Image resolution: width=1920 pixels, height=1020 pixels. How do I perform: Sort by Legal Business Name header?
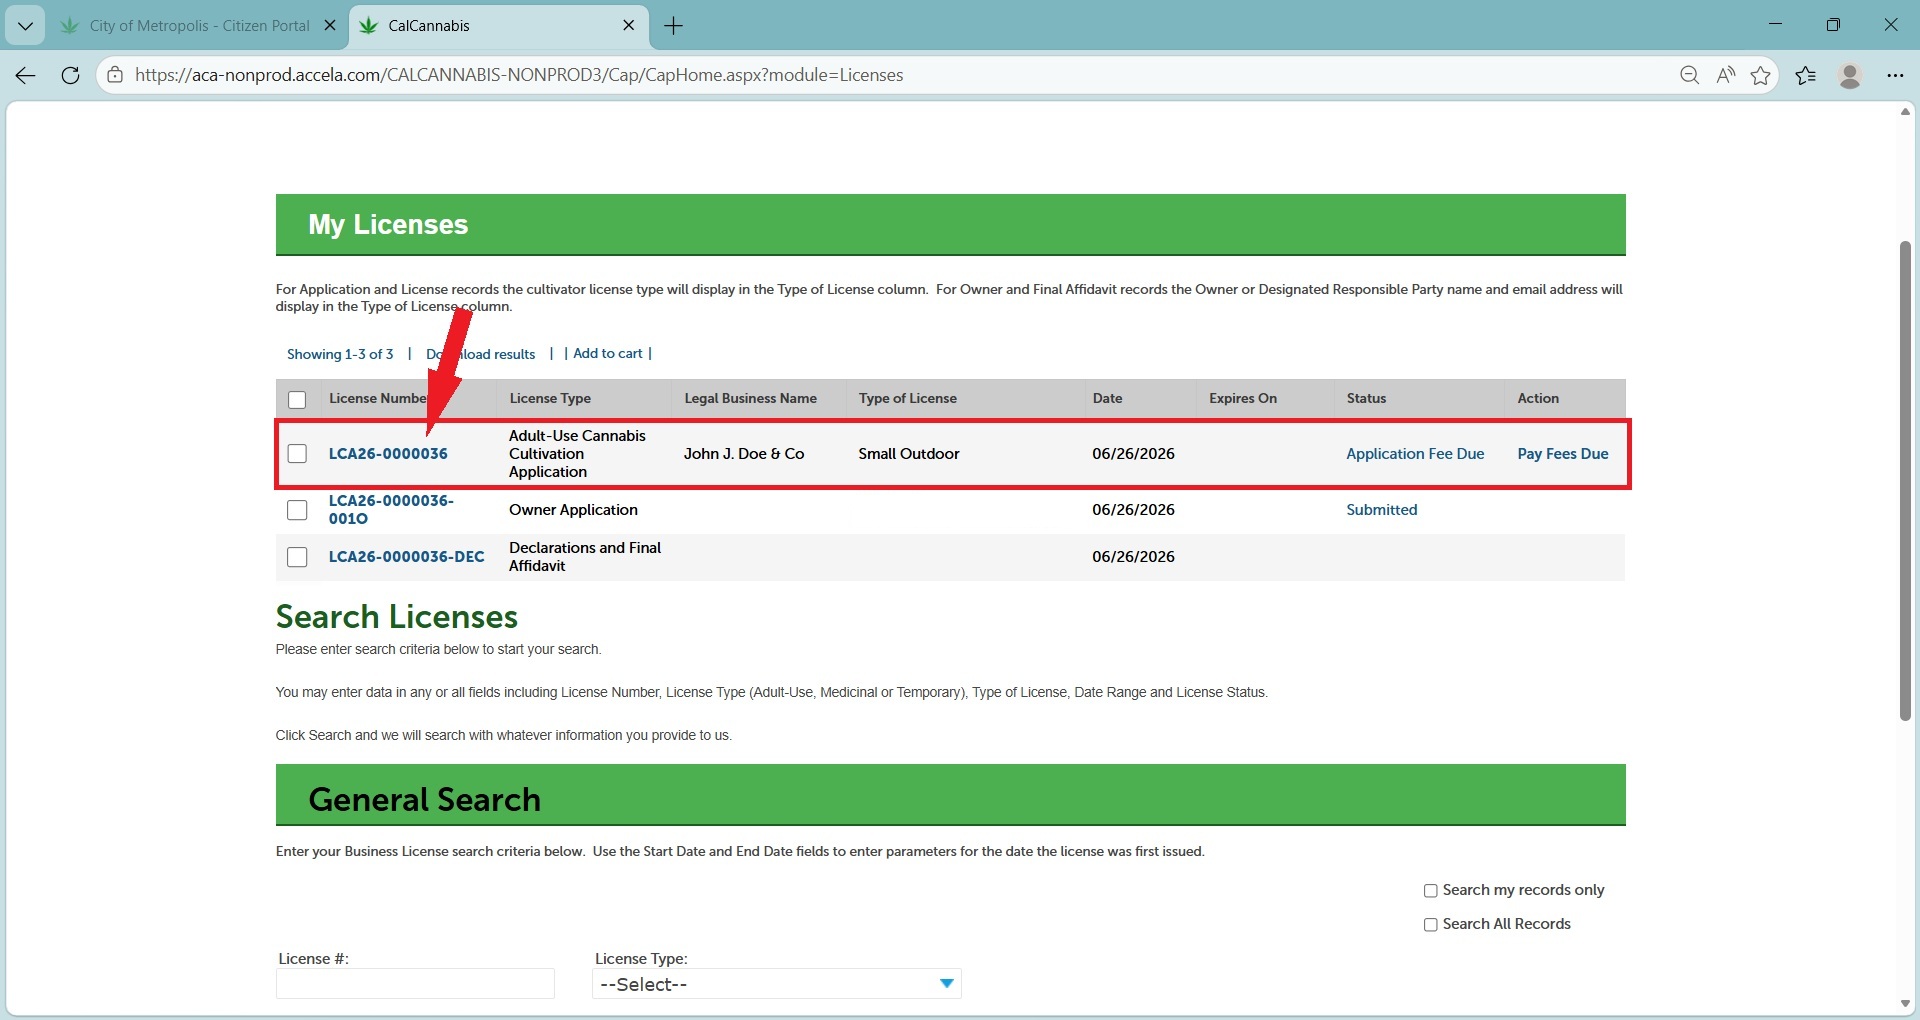coord(750,399)
